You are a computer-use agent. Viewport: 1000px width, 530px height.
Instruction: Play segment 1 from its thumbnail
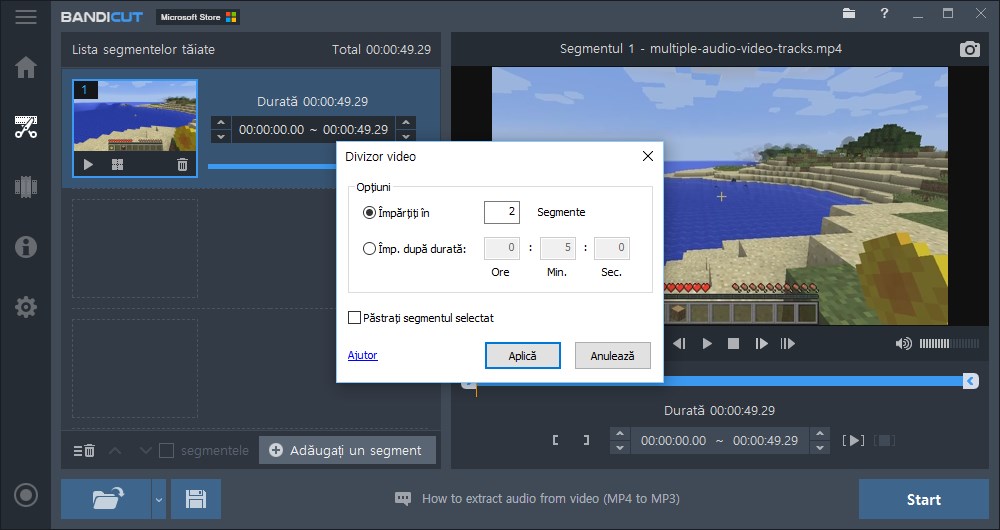point(88,165)
